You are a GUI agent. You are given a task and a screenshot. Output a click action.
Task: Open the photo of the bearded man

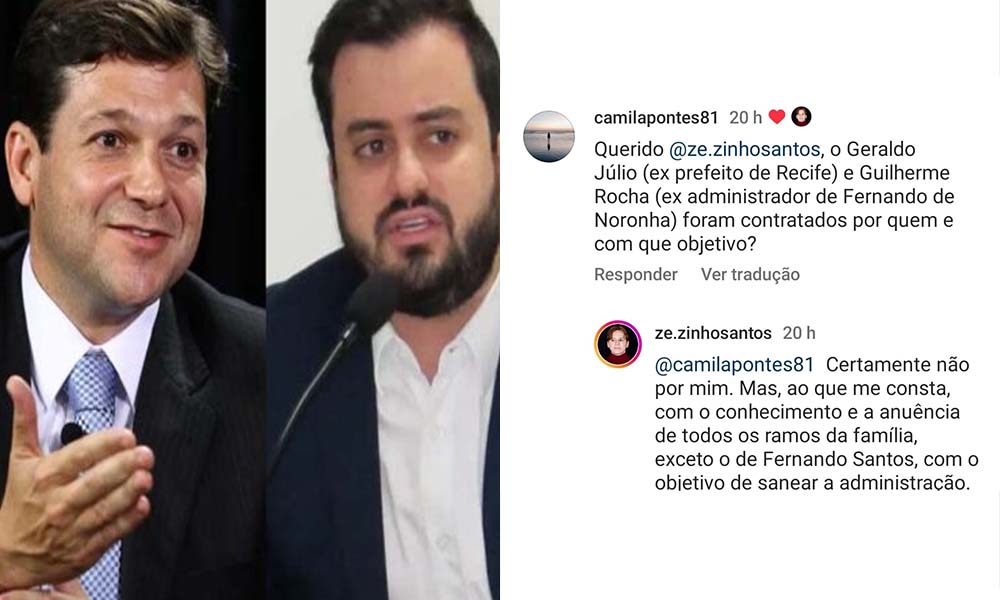click(x=383, y=300)
